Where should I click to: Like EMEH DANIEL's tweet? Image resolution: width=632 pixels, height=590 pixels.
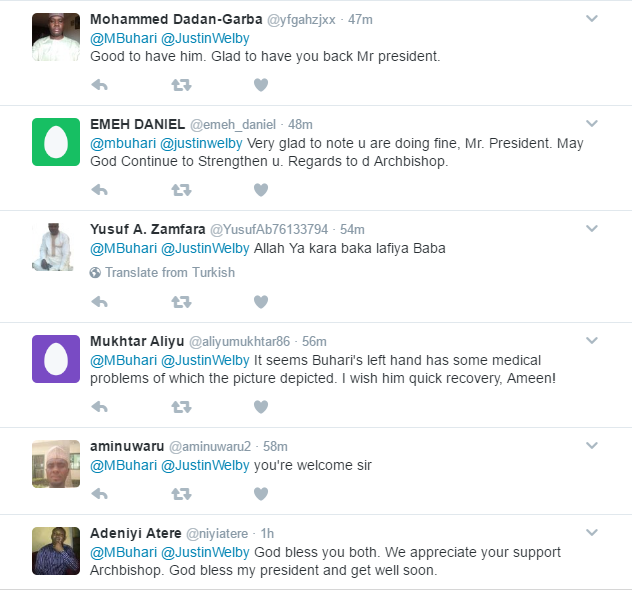261,189
